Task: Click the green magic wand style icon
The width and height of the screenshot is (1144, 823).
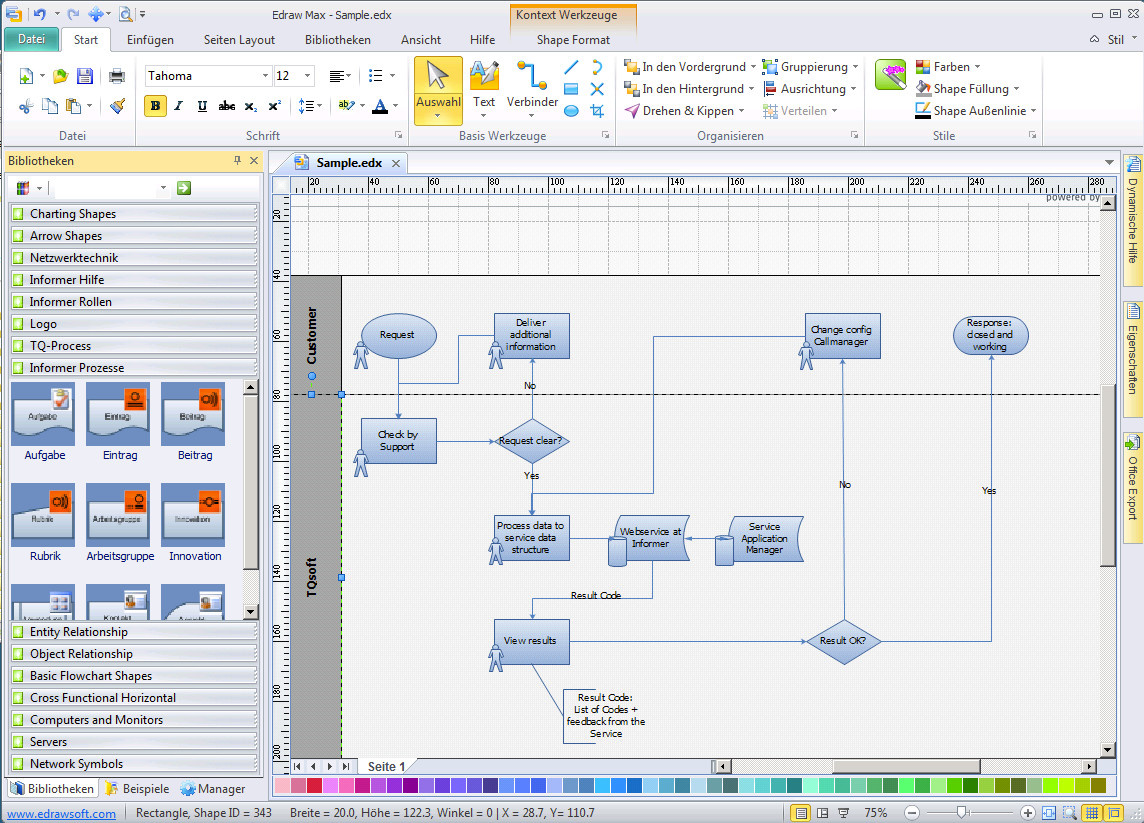Action: [890, 75]
